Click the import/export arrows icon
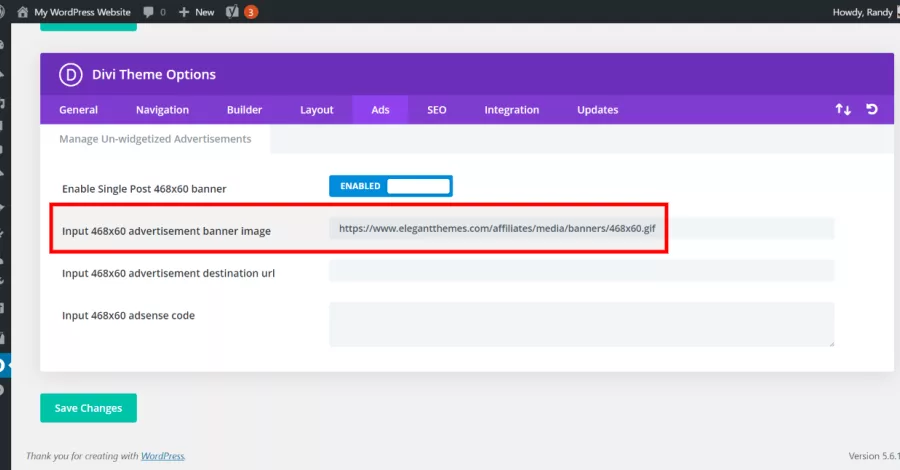 coord(843,109)
